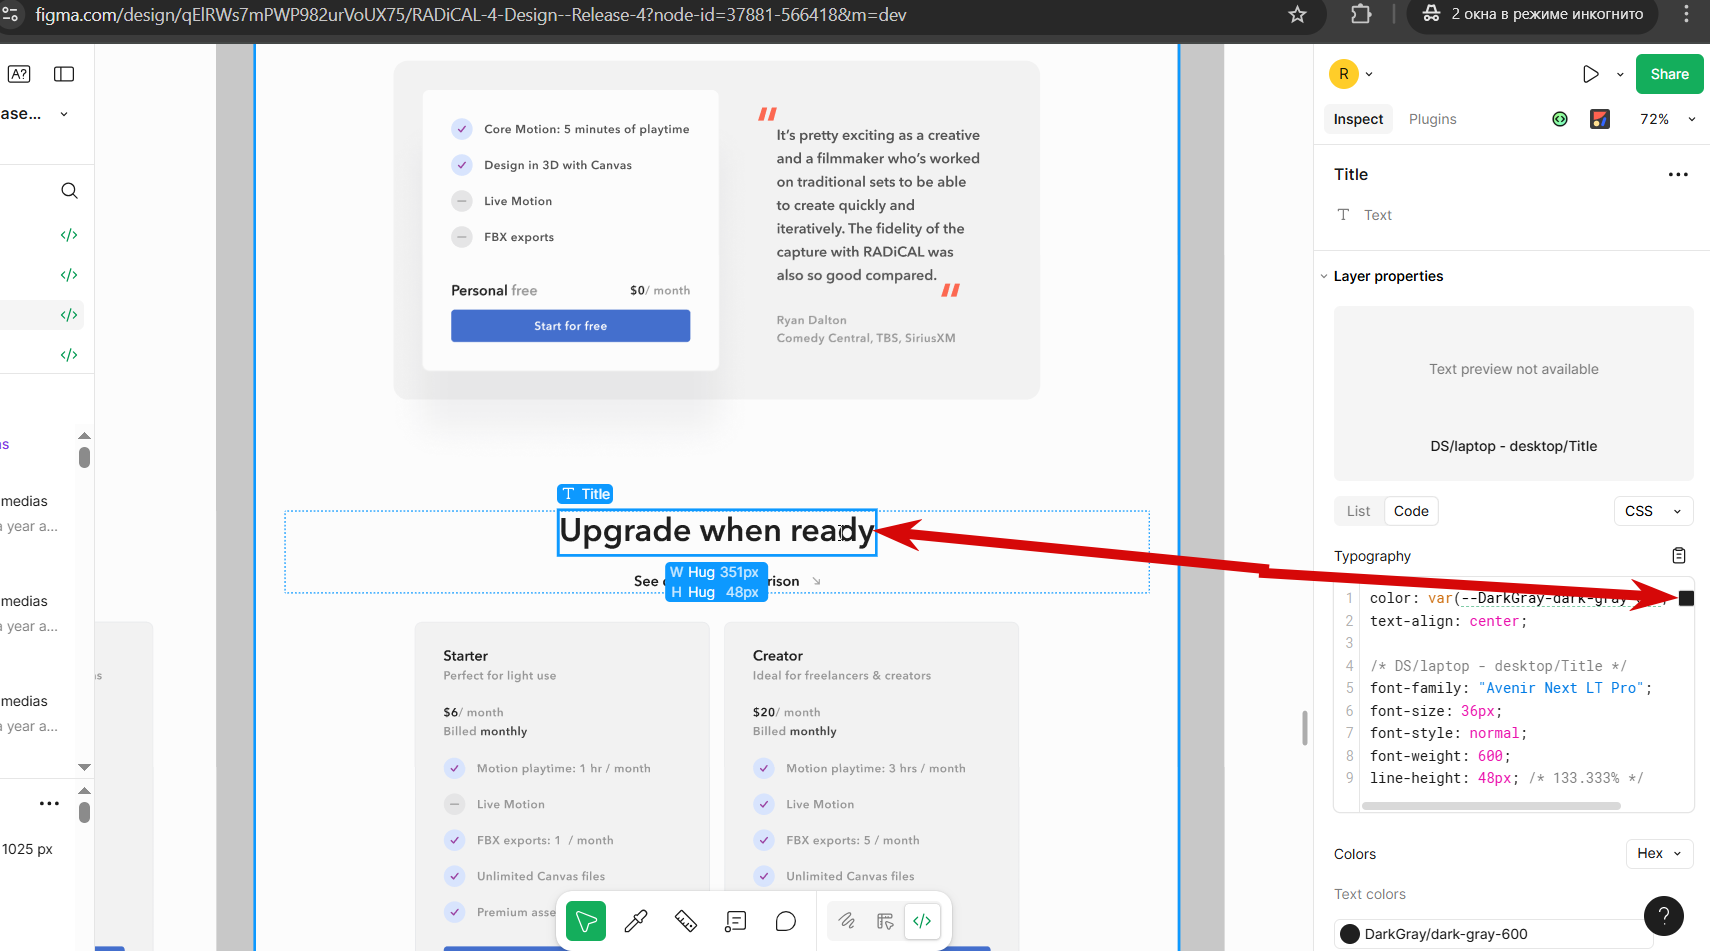This screenshot has width=1710, height=951.
Task: Open the incognito windows indicator
Action: click(1532, 14)
